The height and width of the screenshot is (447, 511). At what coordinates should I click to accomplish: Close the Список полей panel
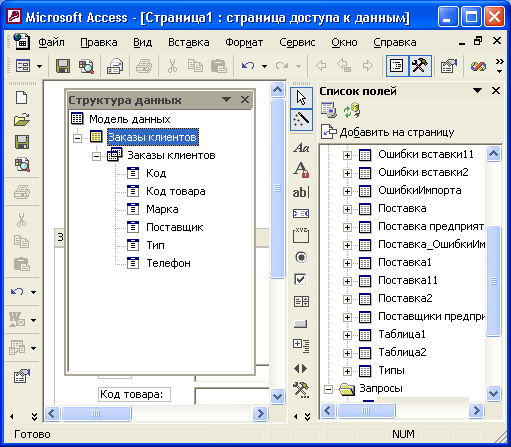click(x=496, y=90)
